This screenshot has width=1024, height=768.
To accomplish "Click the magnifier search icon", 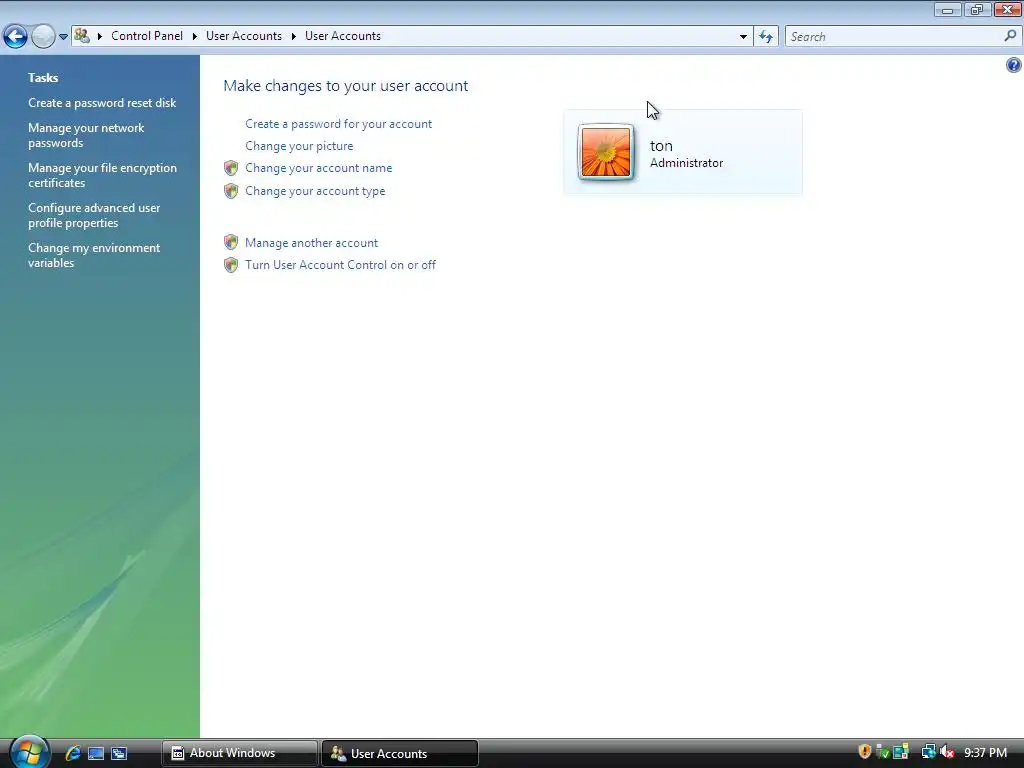I will pyautogui.click(x=1010, y=37).
